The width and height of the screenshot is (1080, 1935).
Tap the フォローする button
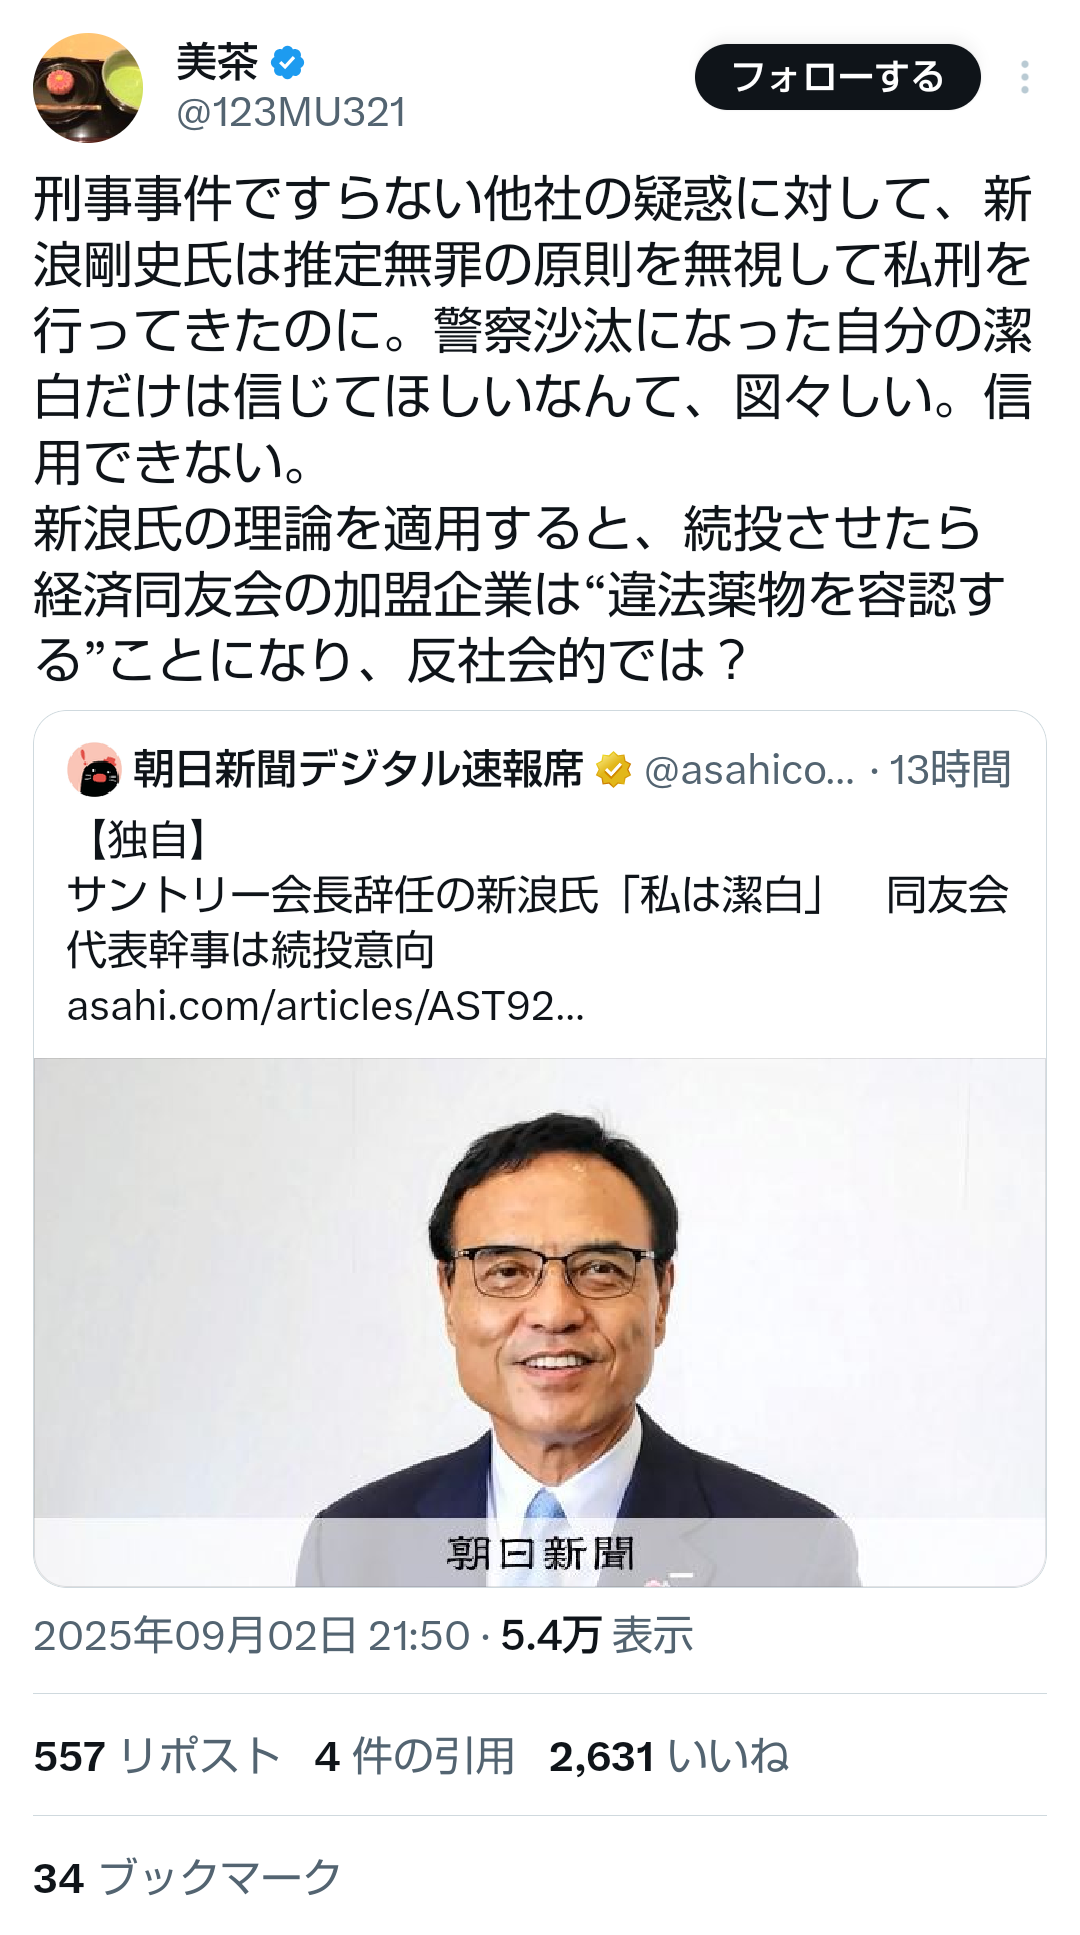(838, 77)
